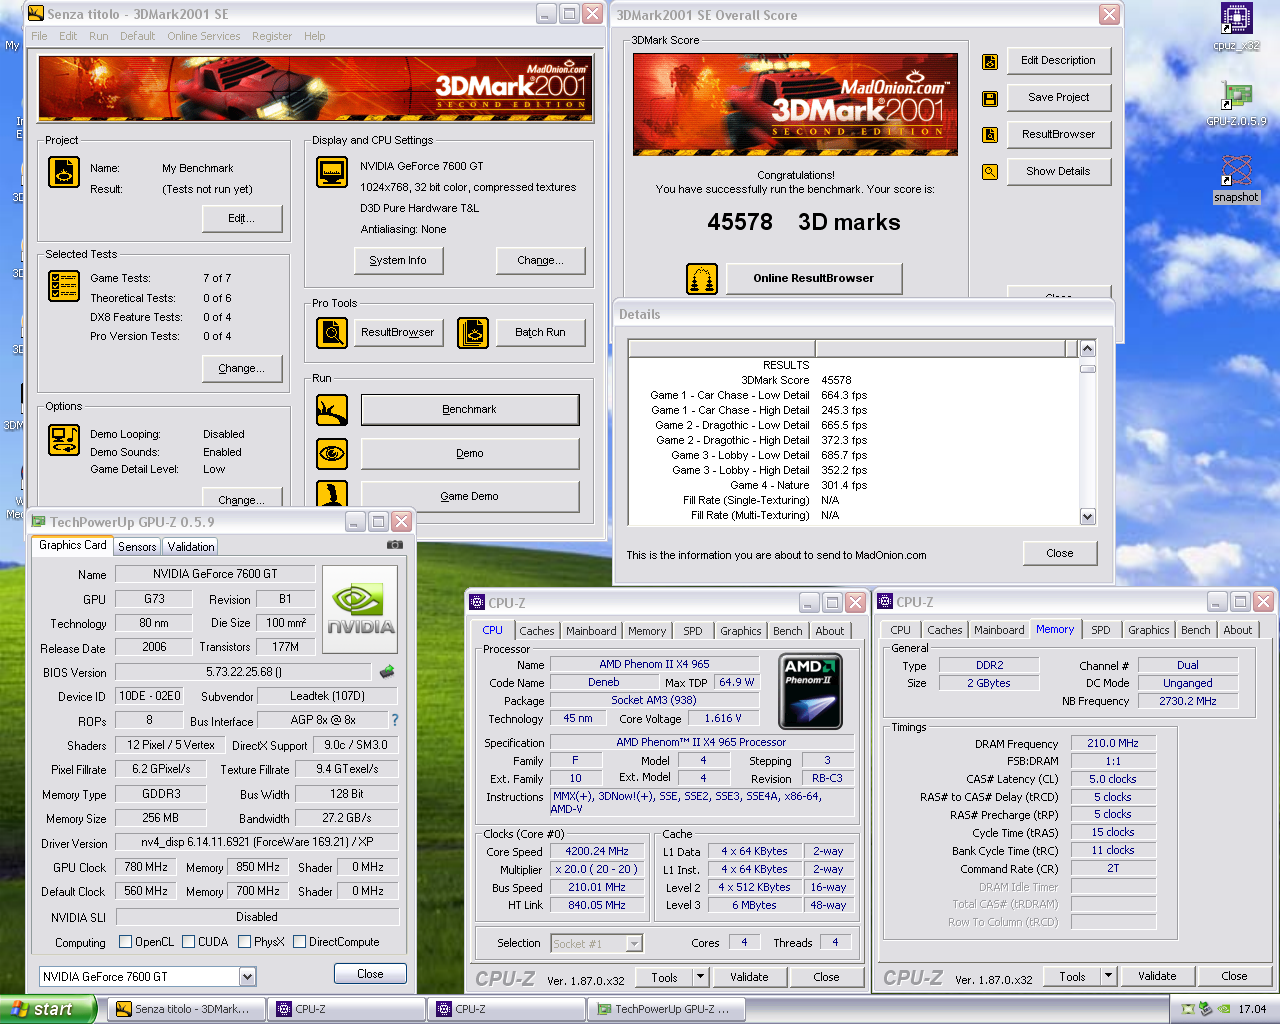1280x1024 pixels.
Task: Click the Options computer icon
Action: [64, 440]
